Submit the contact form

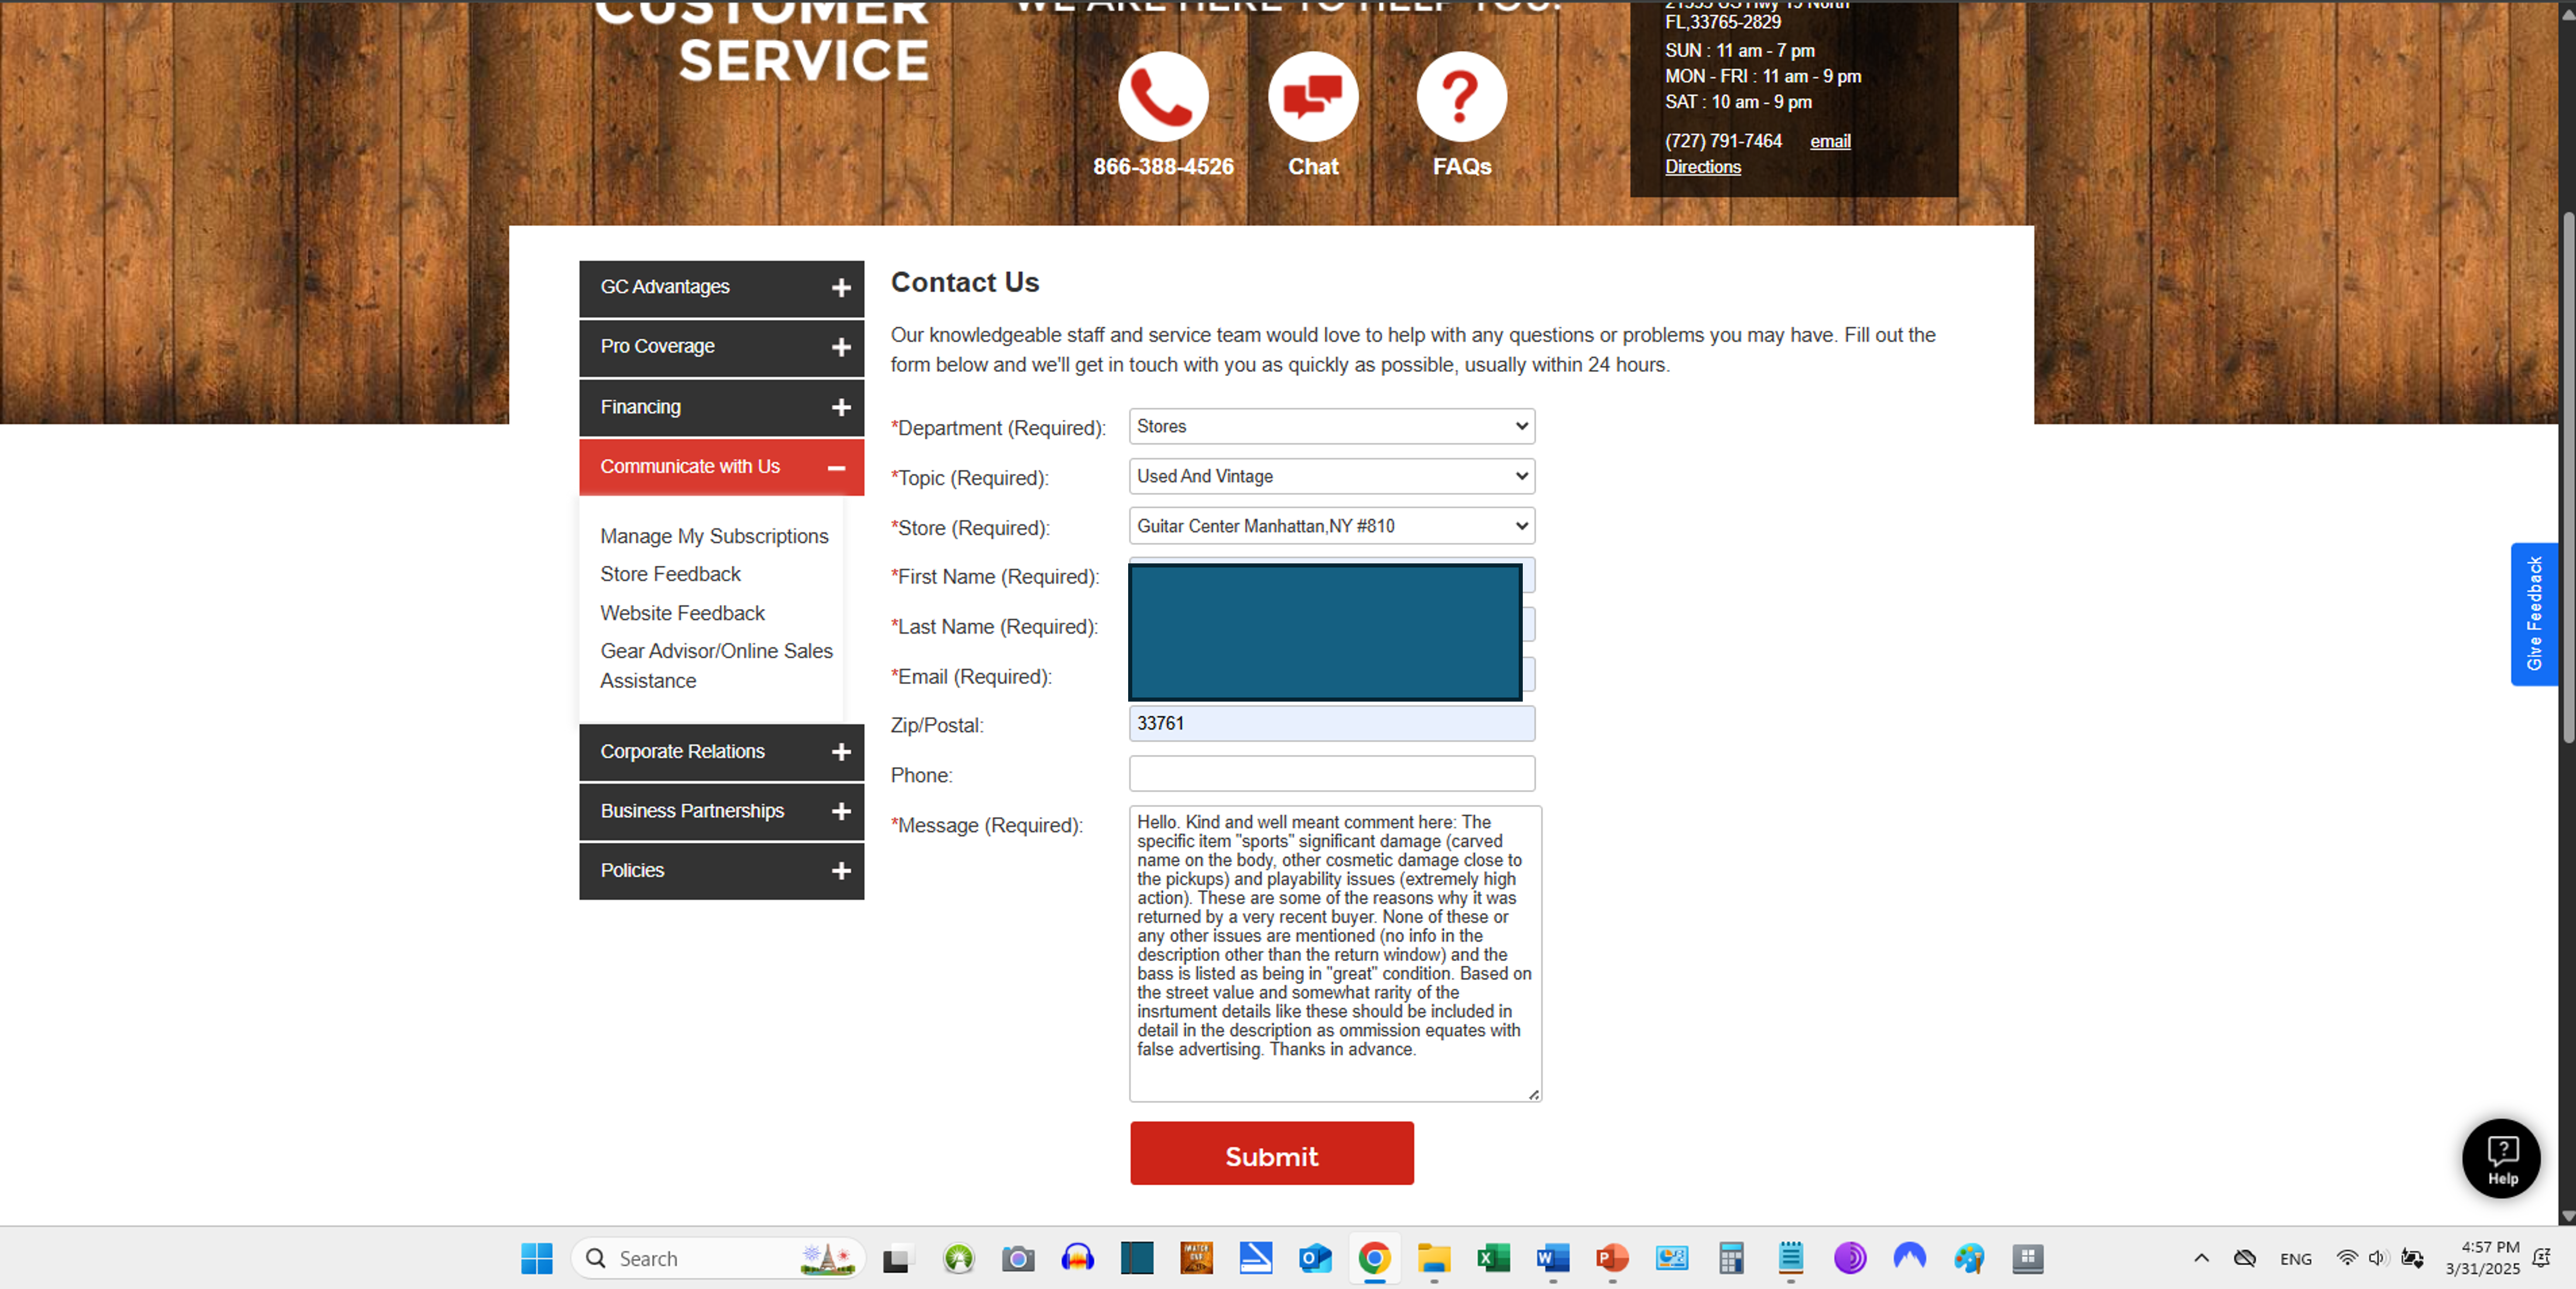(1272, 1154)
